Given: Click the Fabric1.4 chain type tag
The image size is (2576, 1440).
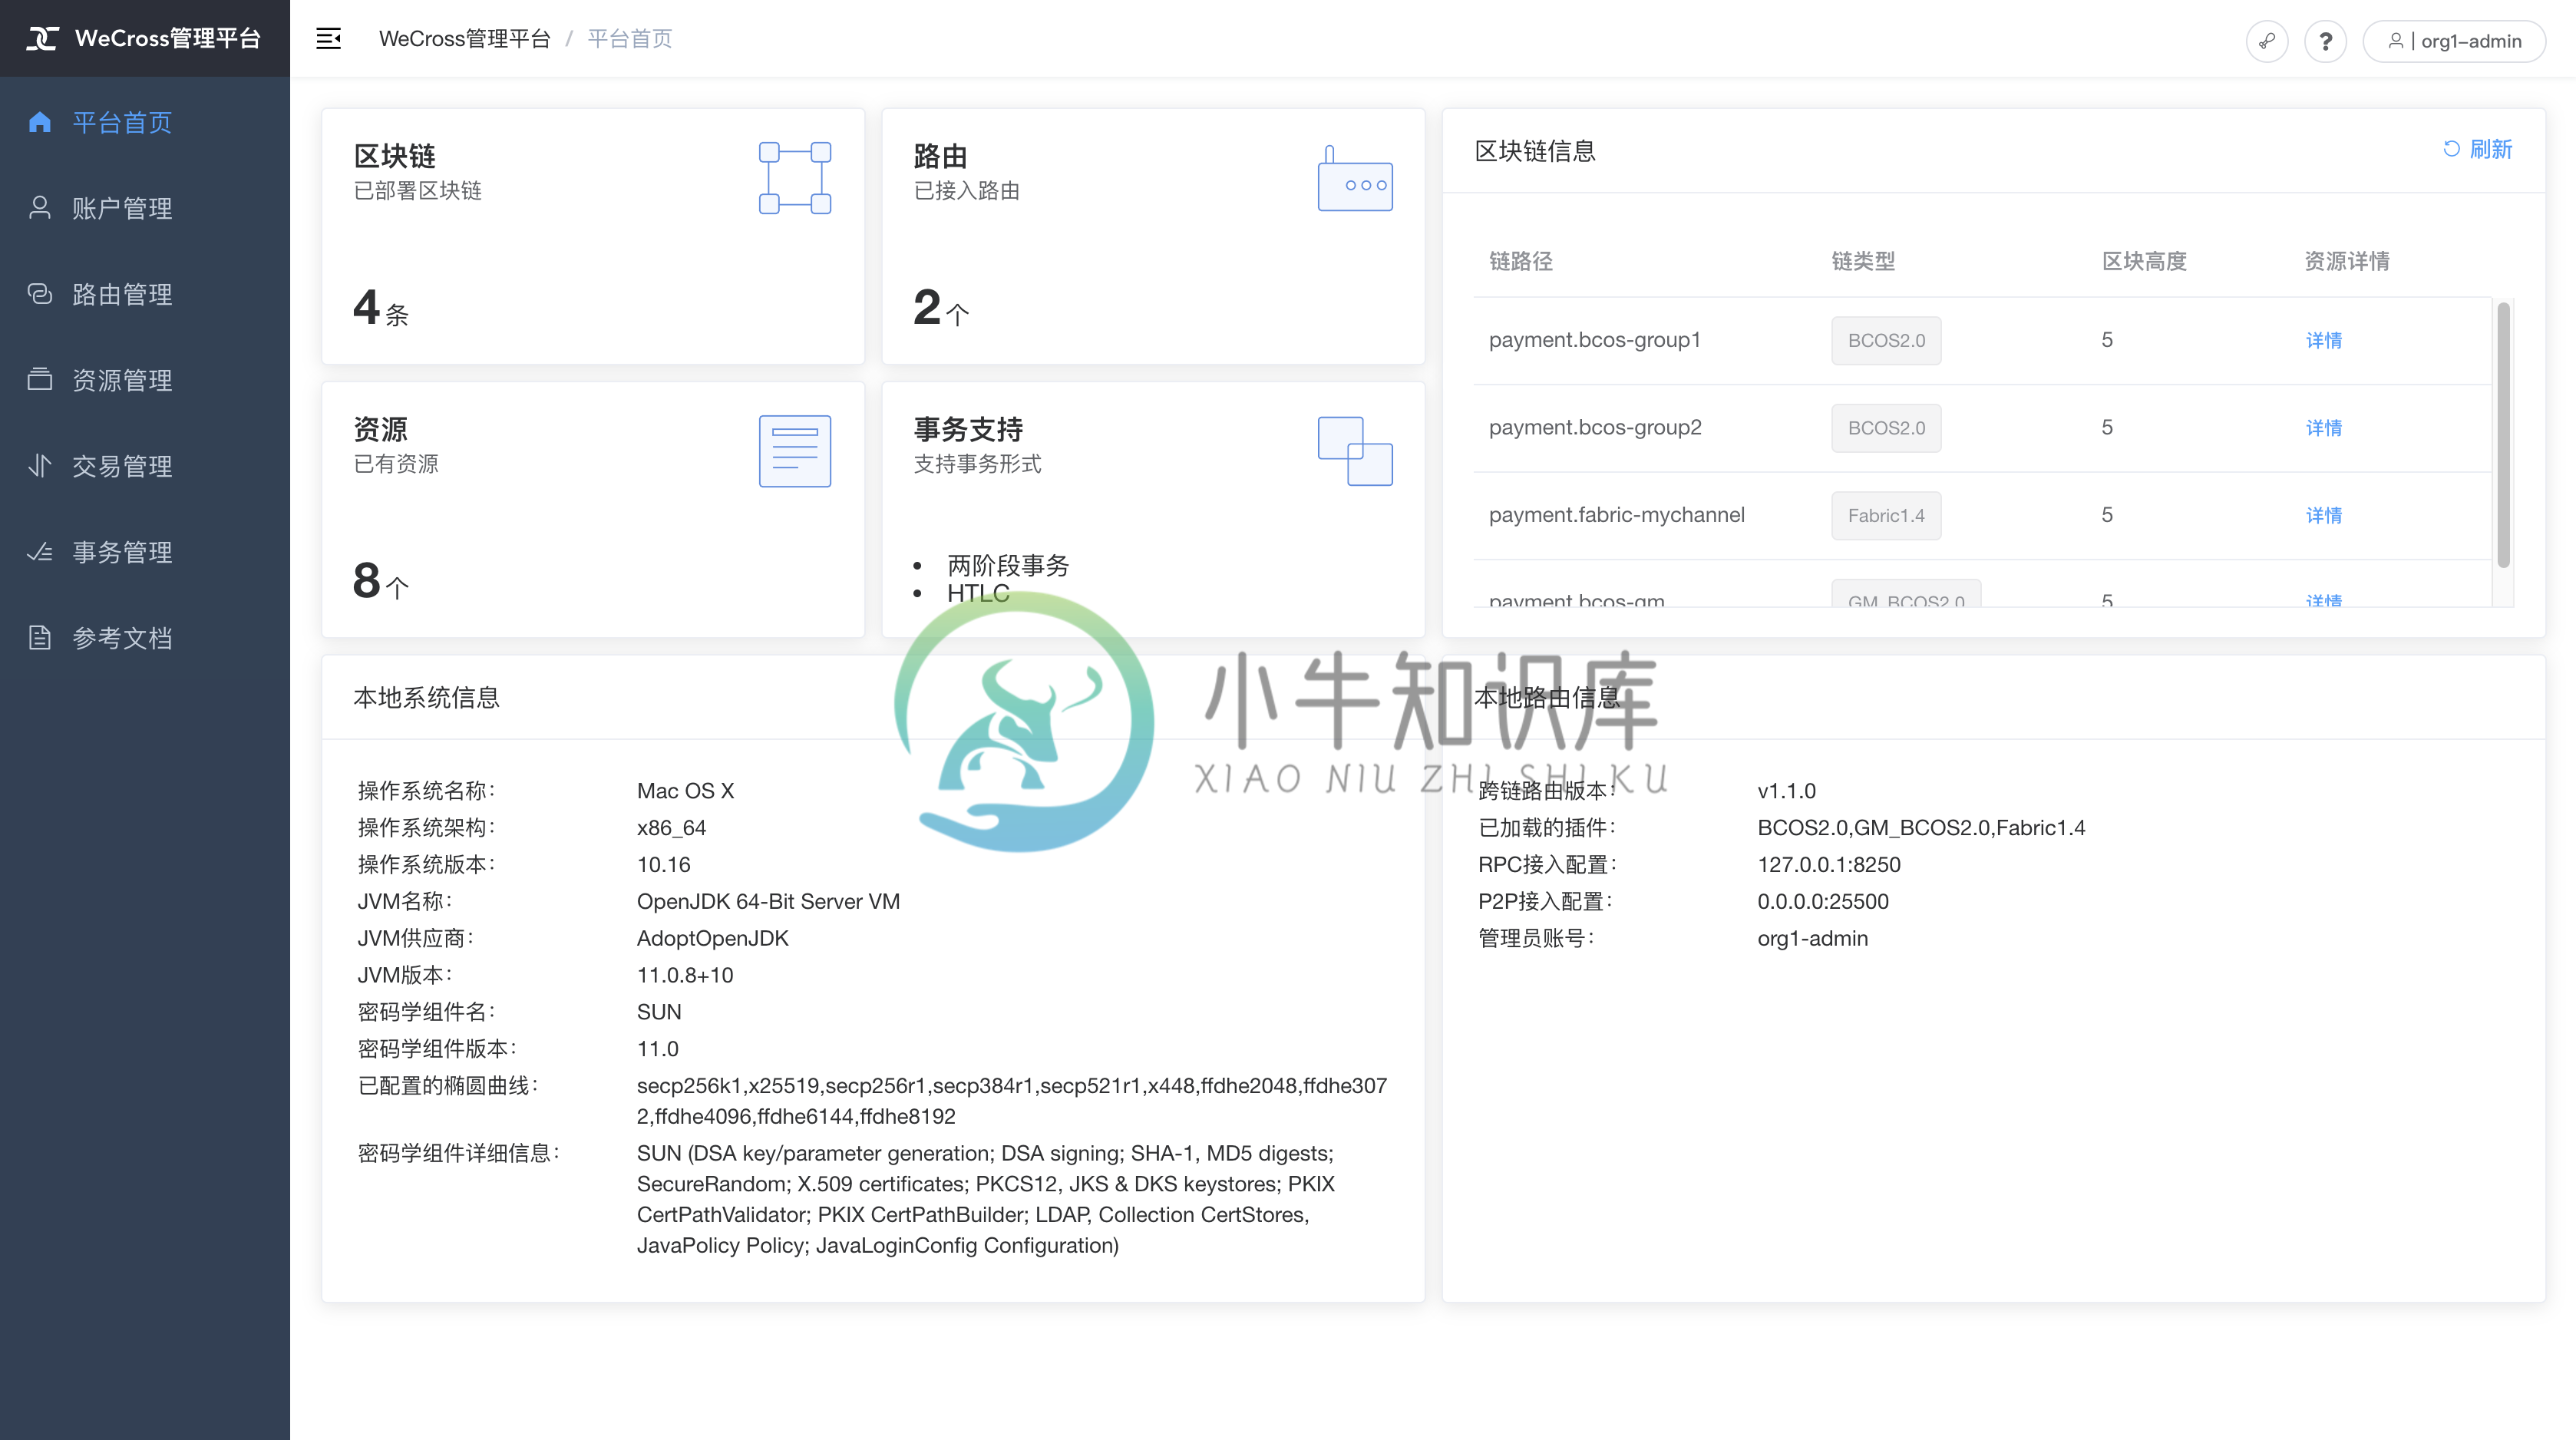Looking at the screenshot, I should tap(1886, 515).
